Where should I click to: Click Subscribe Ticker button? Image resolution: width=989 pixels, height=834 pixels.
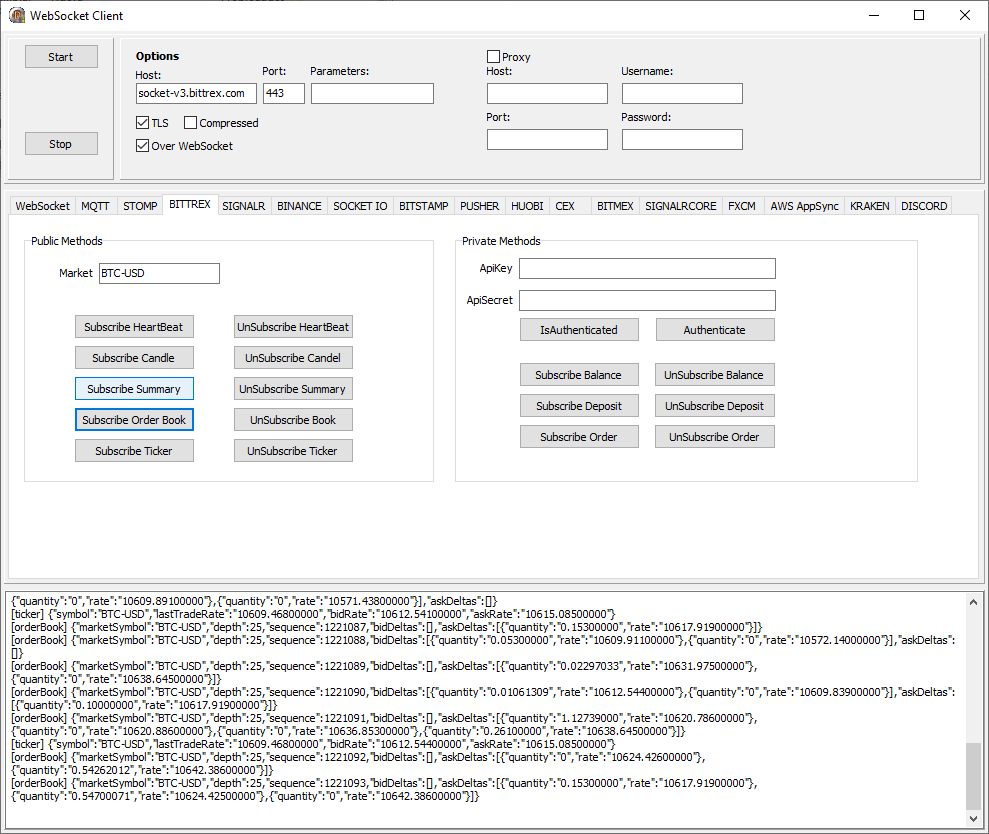pos(134,450)
